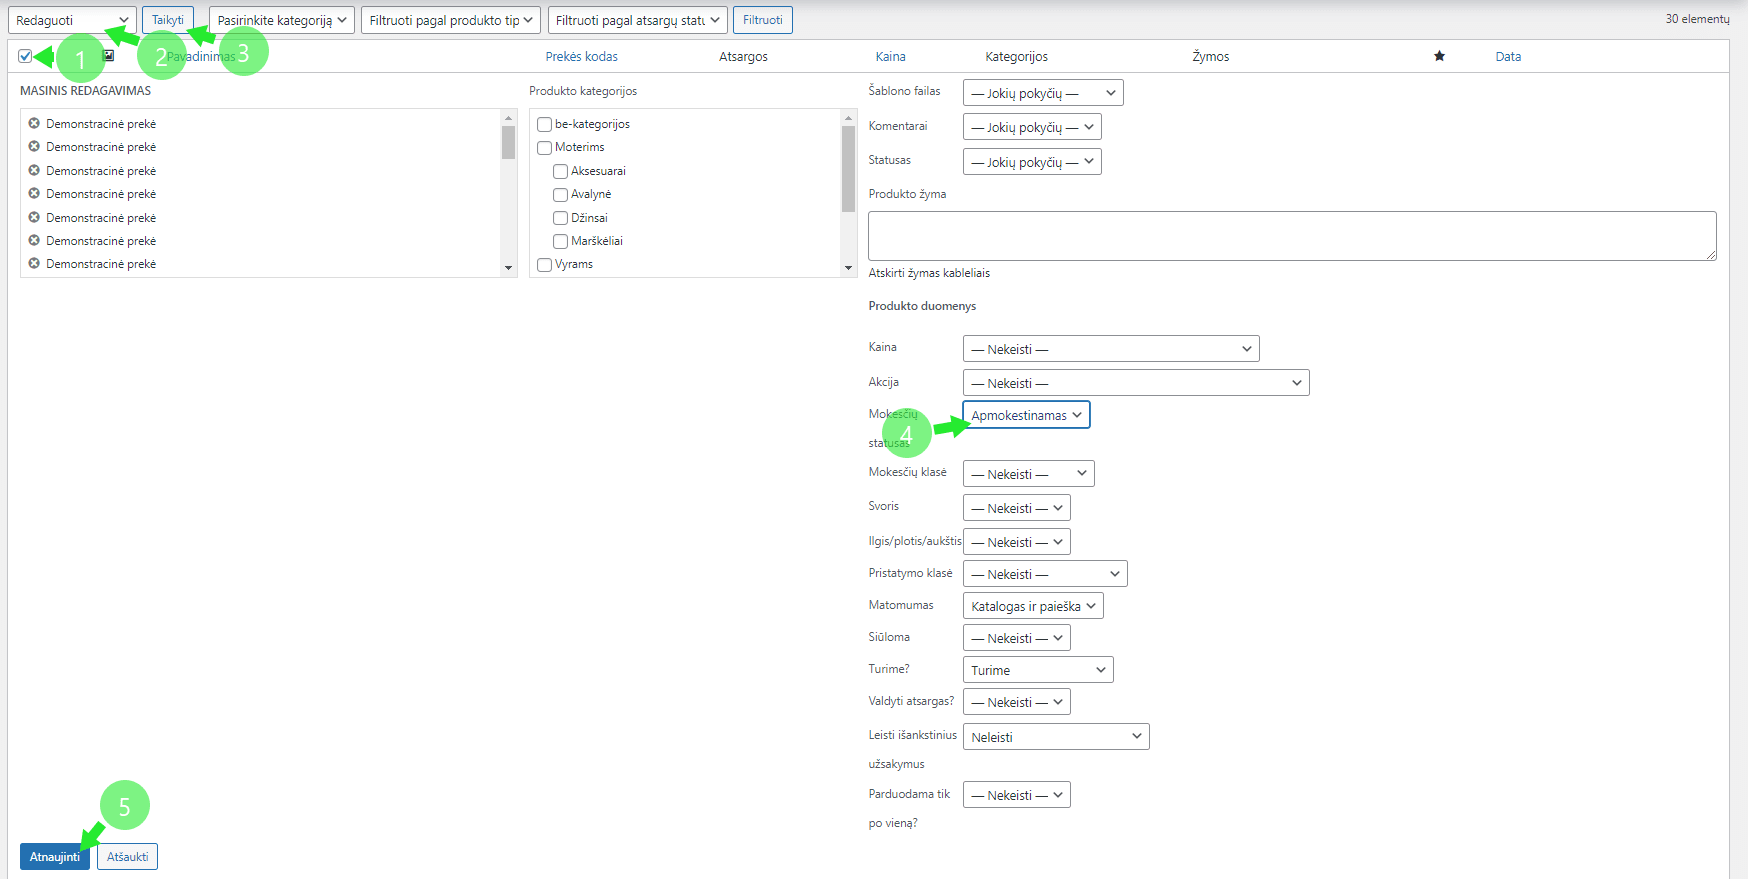Toggle the select-all products checkbox
Viewport: 1748px width, 879px height.
(x=25, y=56)
